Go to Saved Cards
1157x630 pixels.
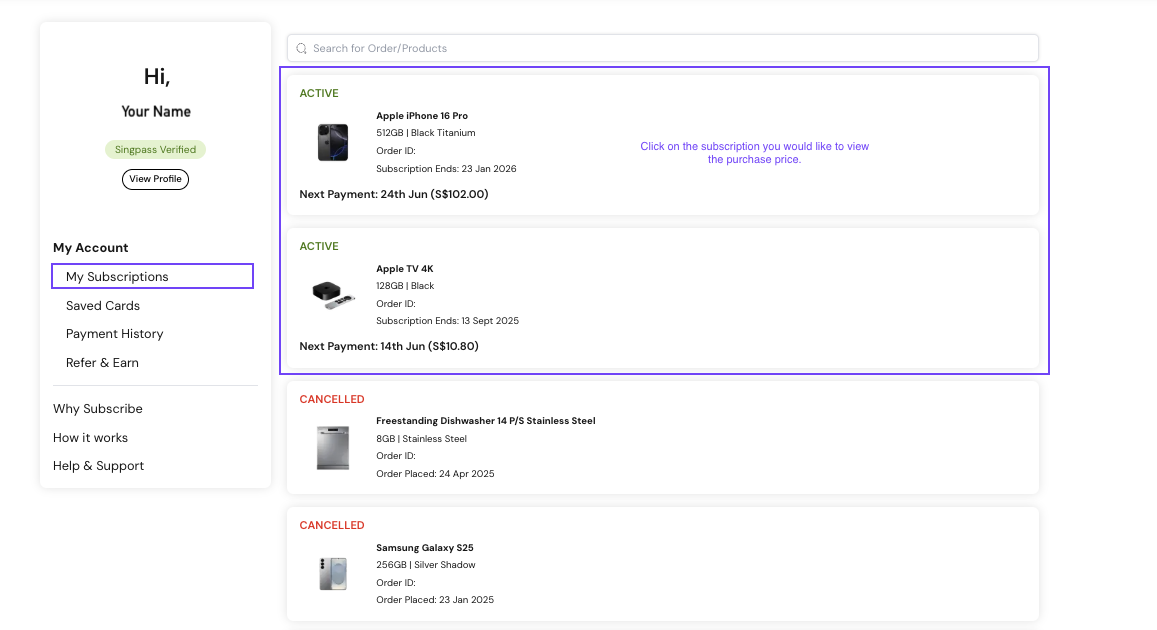(103, 305)
